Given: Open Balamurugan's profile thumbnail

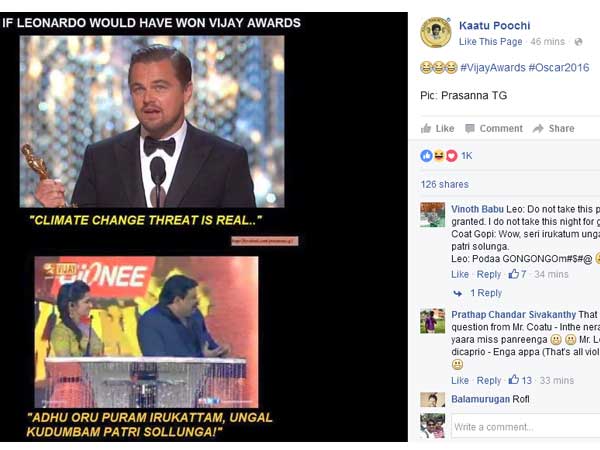Looking at the screenshot, I should 432,399.
